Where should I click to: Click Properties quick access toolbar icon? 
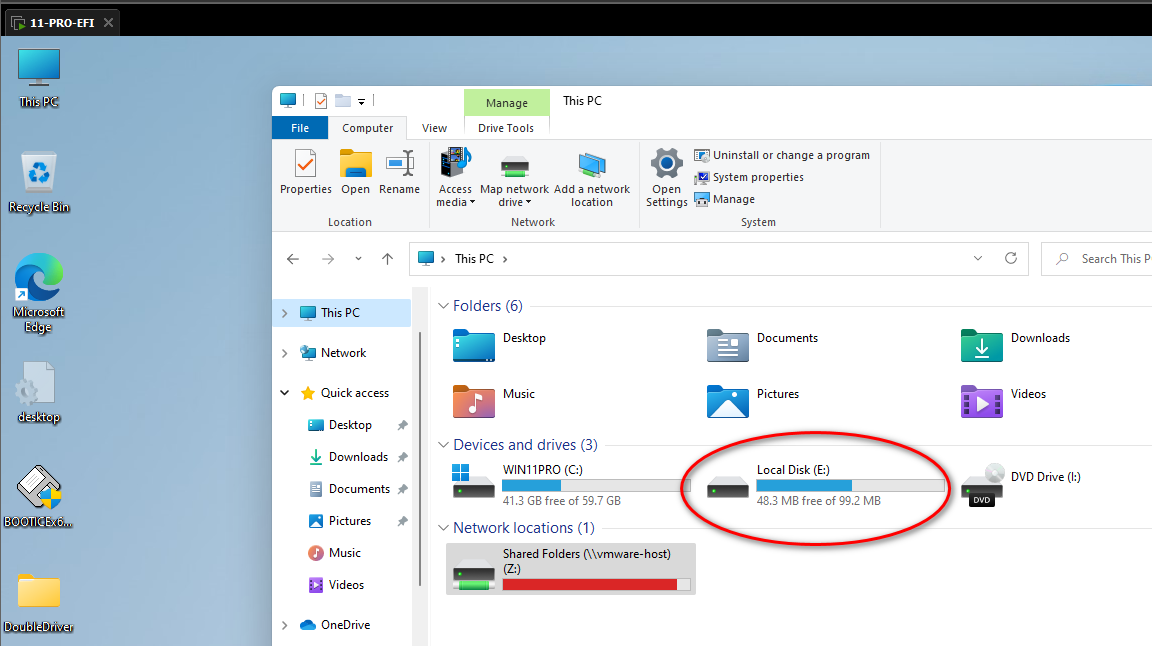pos(321,101)
